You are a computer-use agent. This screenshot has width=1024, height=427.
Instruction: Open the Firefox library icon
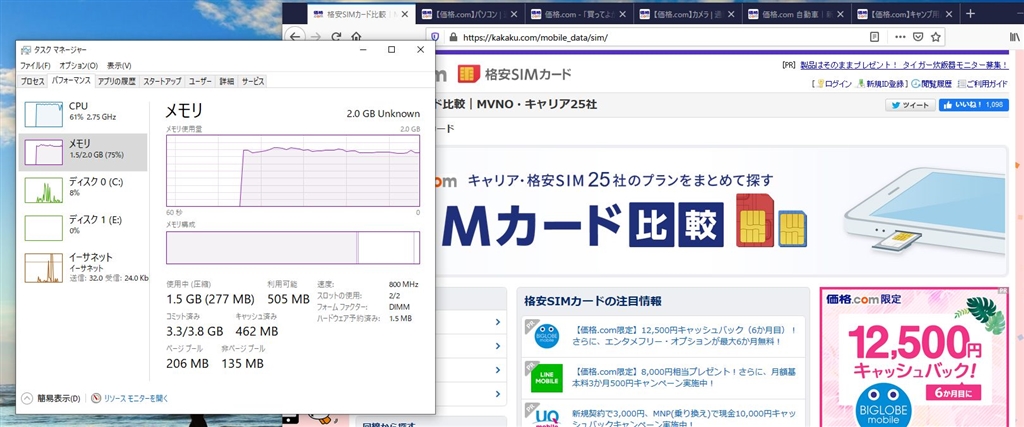pos(1014,36)
